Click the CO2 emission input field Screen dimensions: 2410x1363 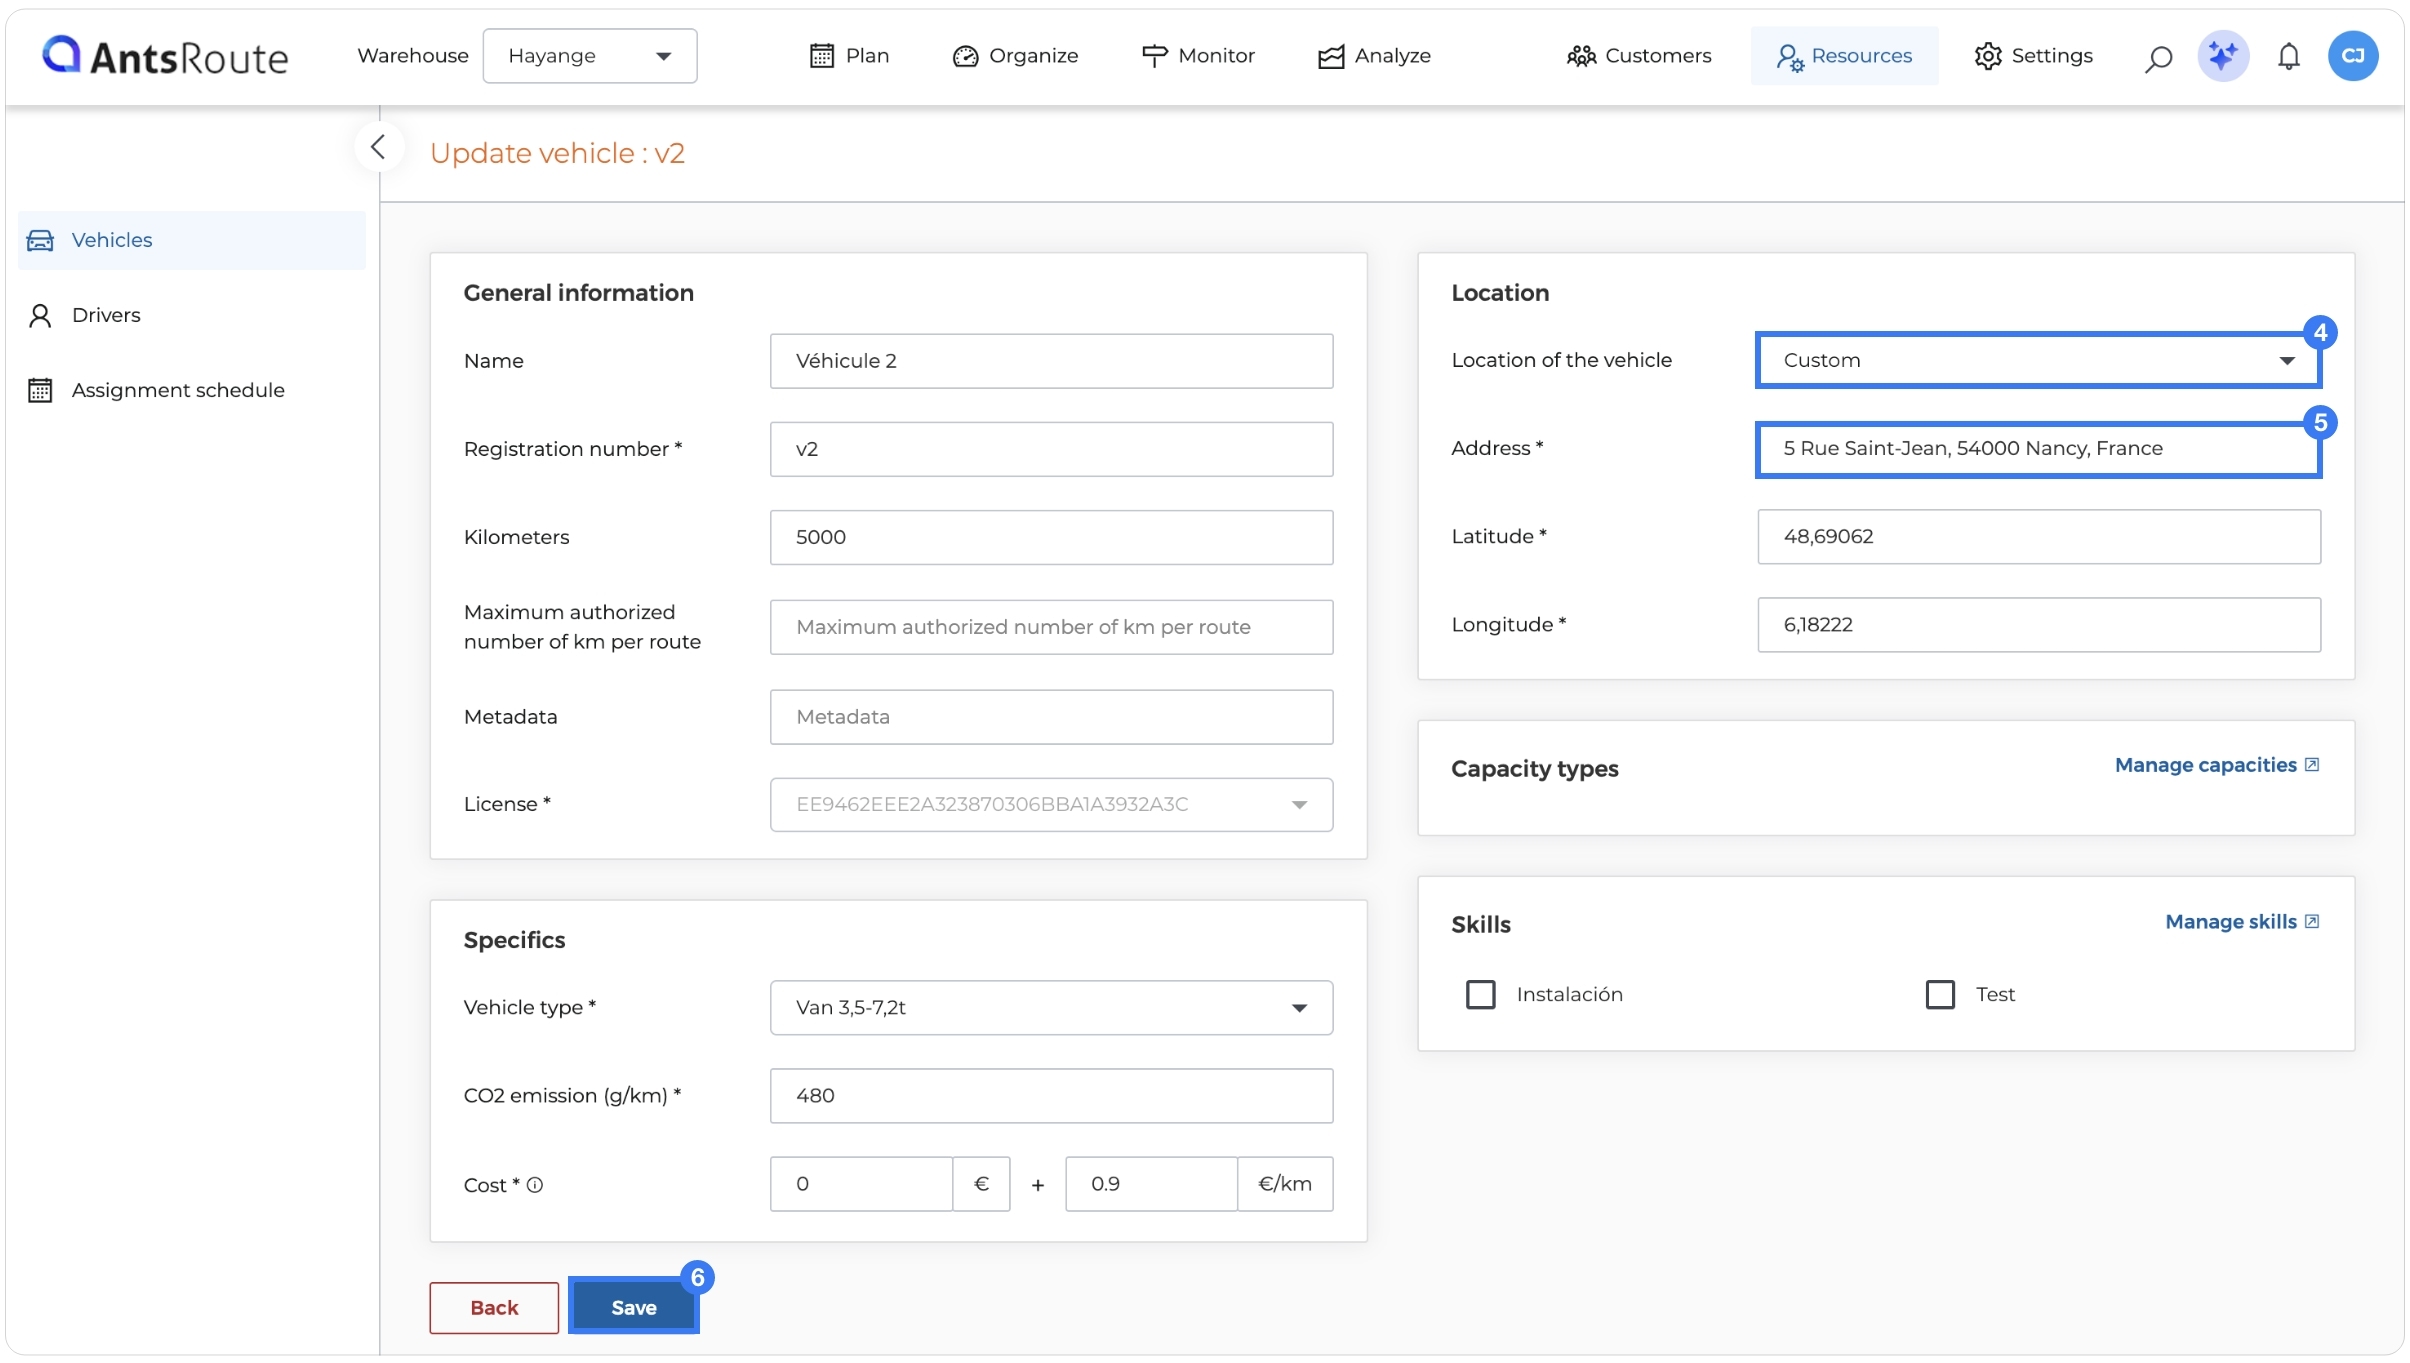click(x=1051, y=1096)
